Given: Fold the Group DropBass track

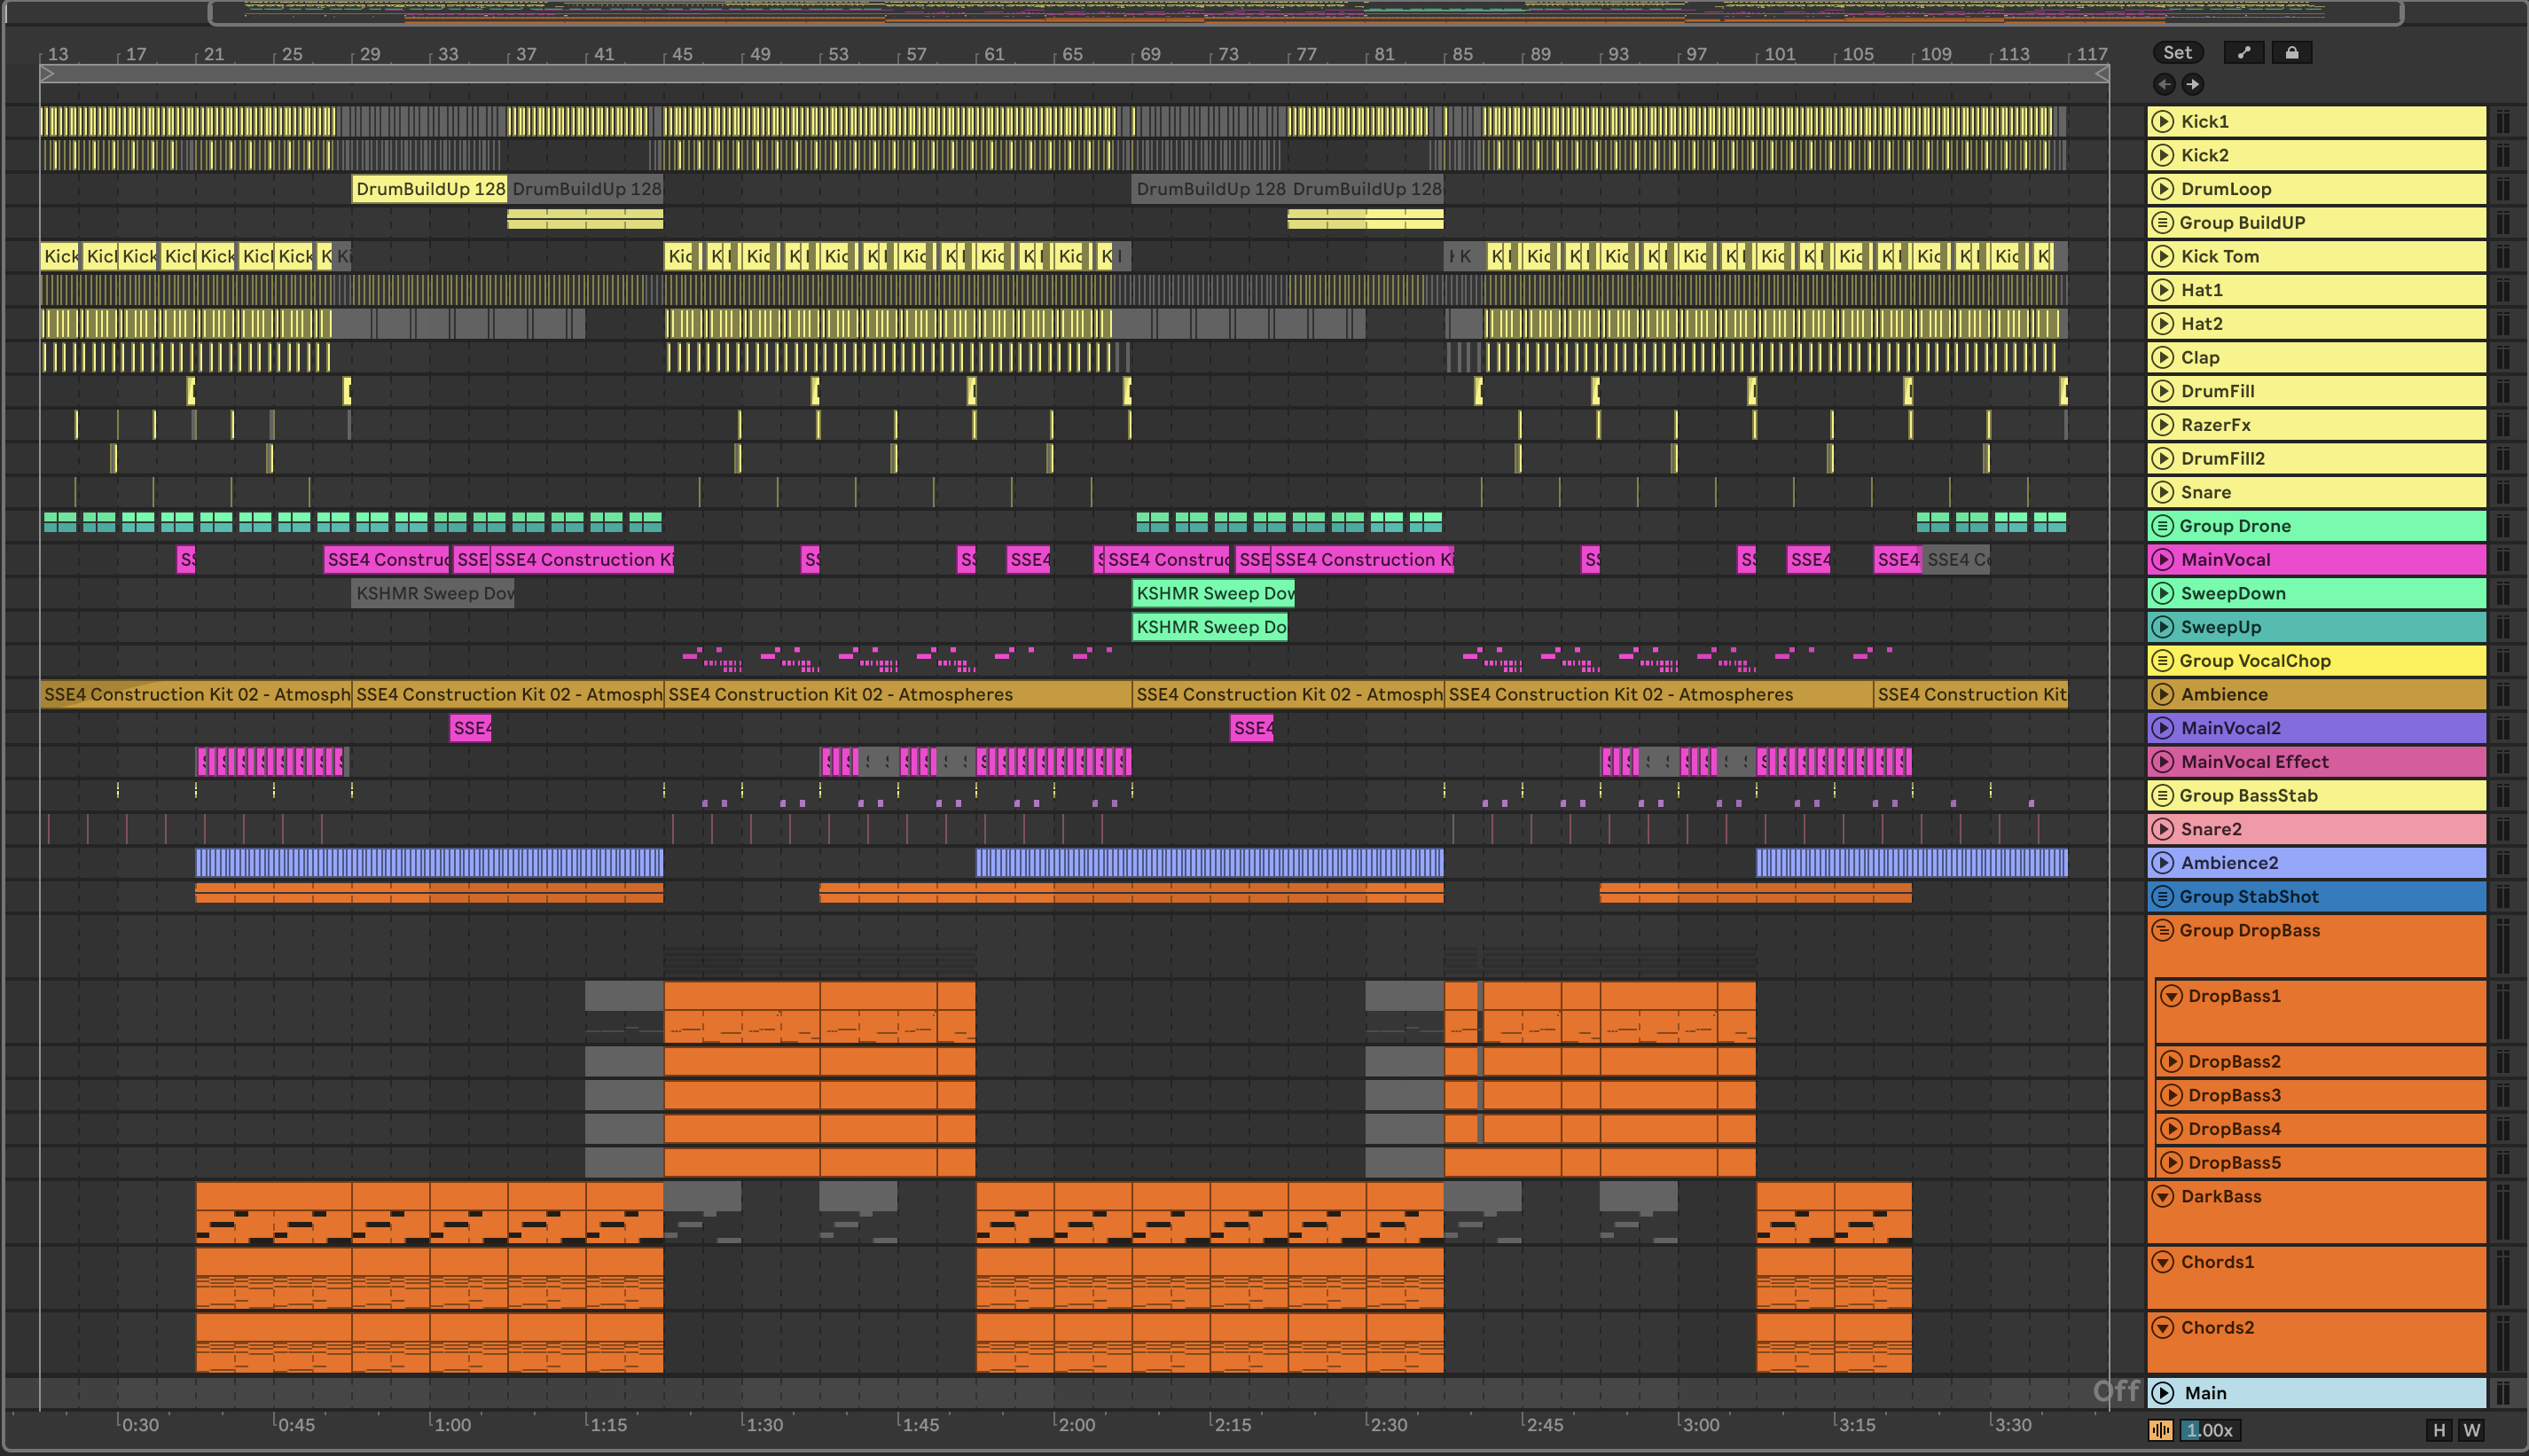Looking at the screenshot, I should click(2163, 930).
